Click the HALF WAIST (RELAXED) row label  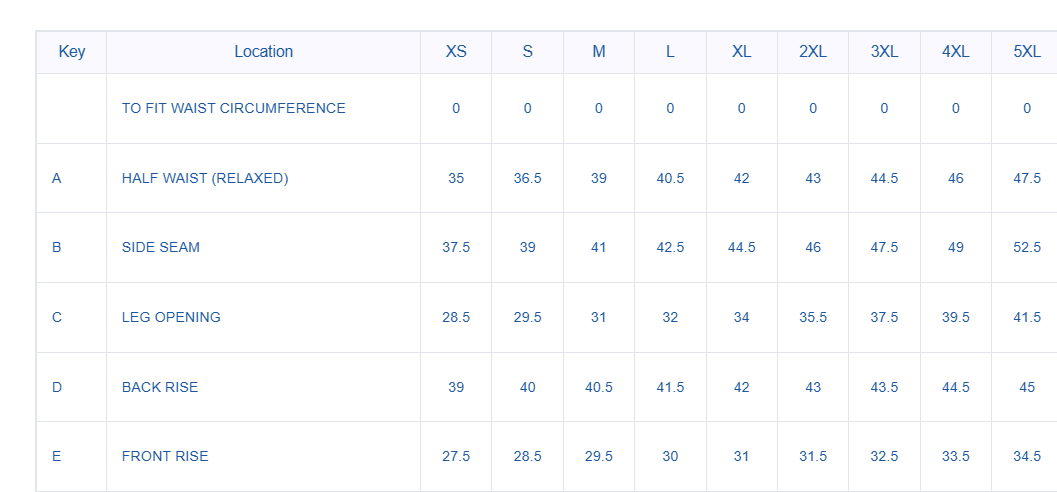[205, 178]
